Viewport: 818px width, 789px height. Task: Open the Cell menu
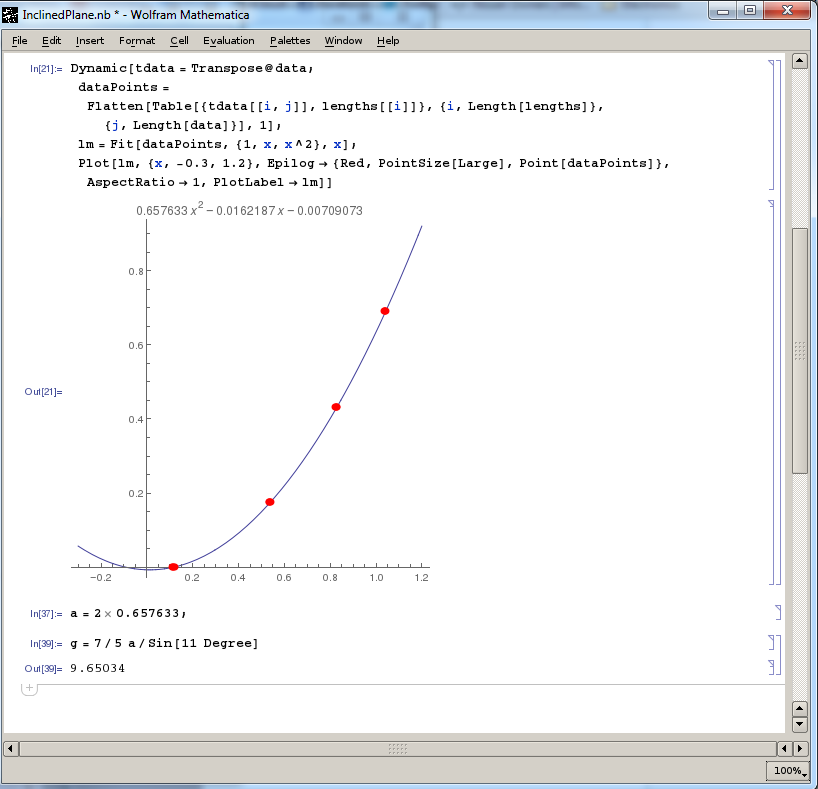coord(179,41)
